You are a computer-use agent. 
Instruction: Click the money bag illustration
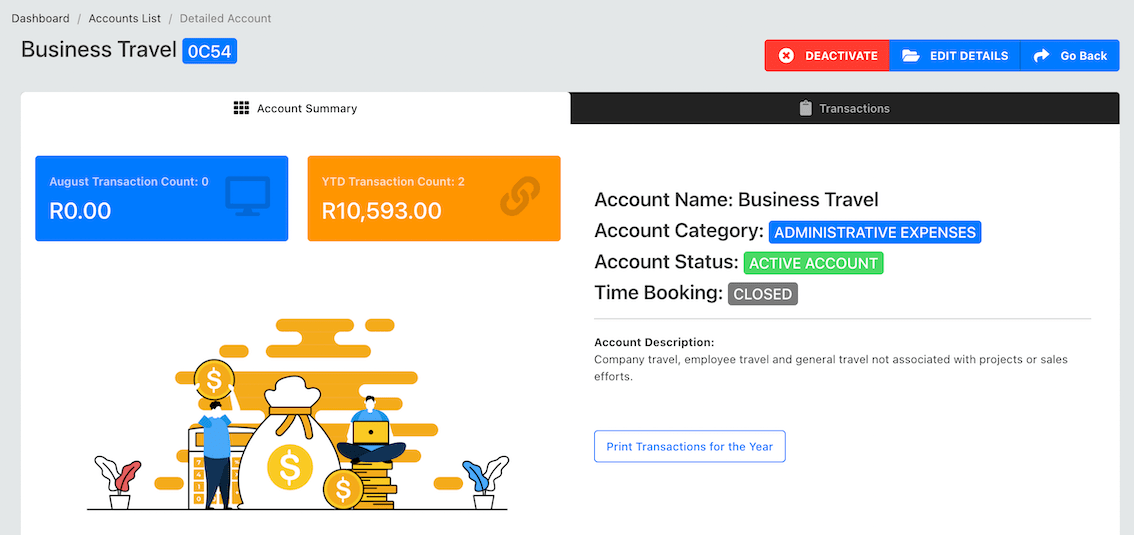coord(290,445)
